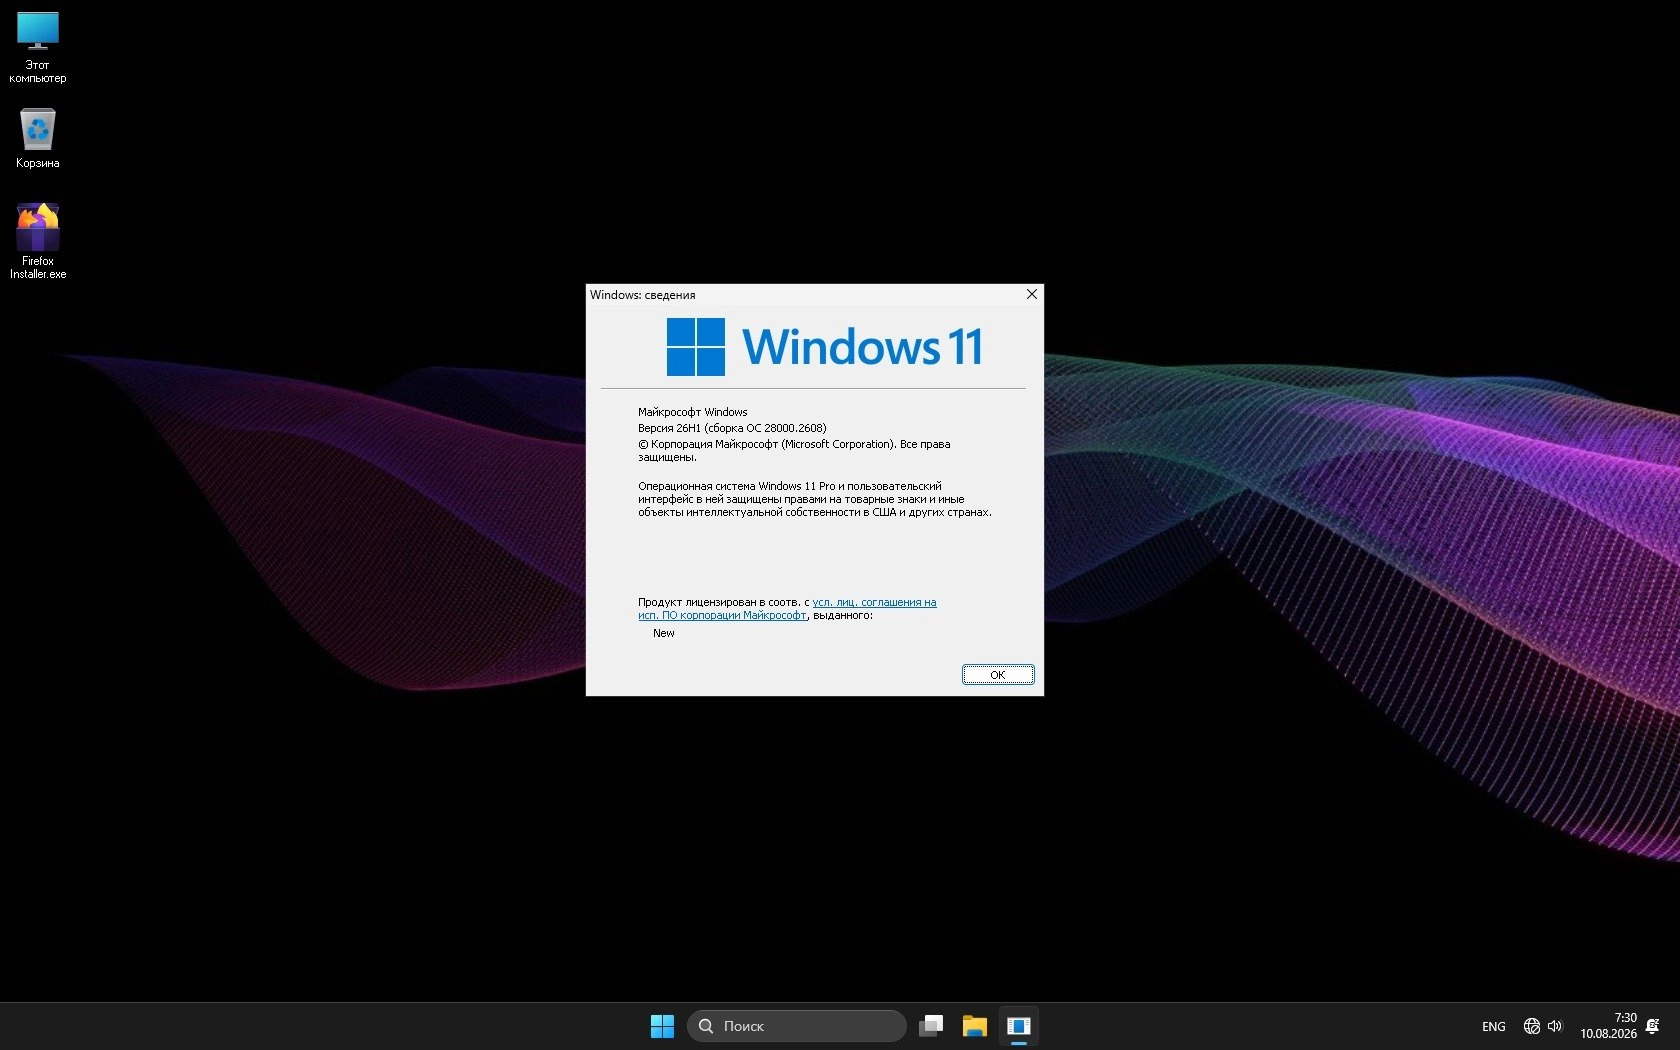Click the licensee name 'New'

[664, 633]
